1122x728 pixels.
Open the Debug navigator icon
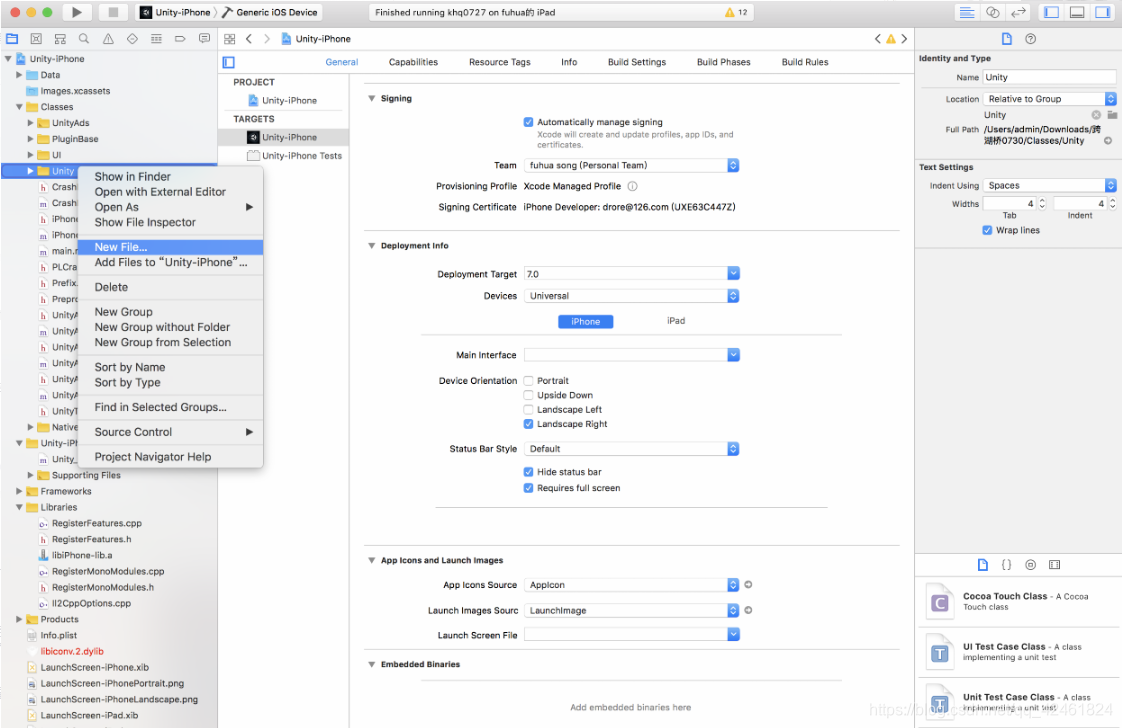point(156,39)
